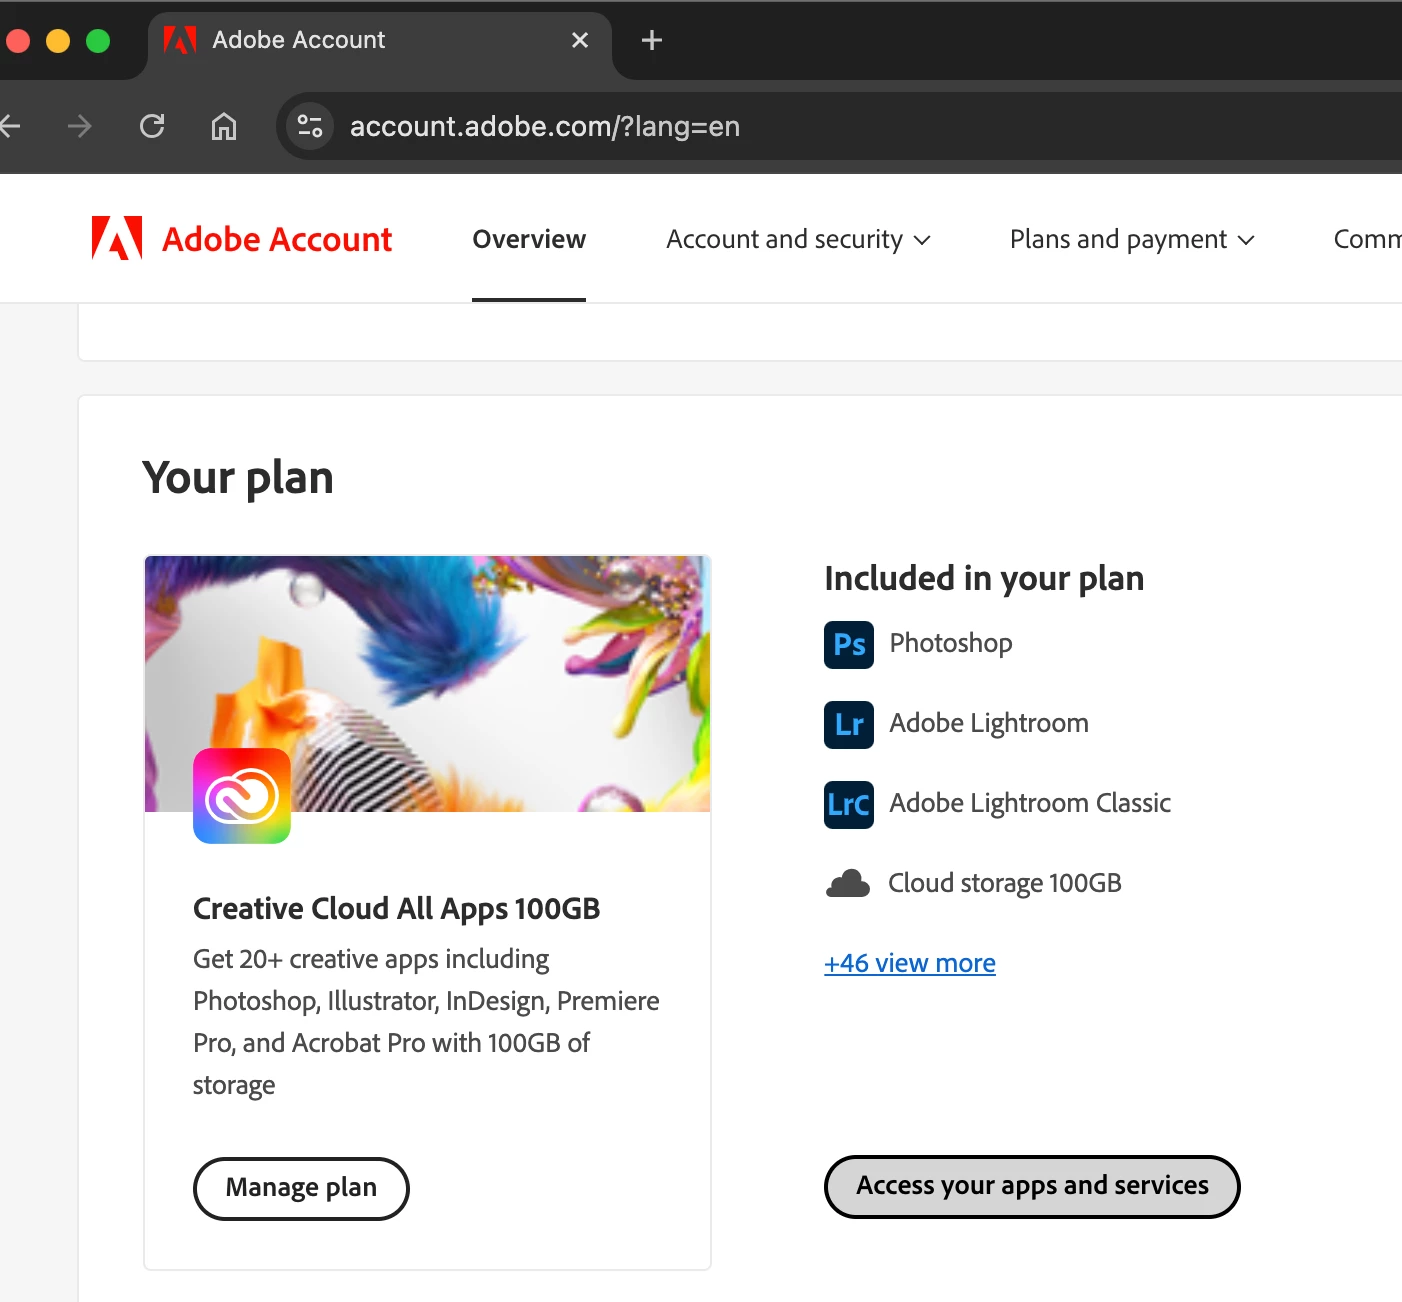Go back with the browser back arrow

point(10,126)
